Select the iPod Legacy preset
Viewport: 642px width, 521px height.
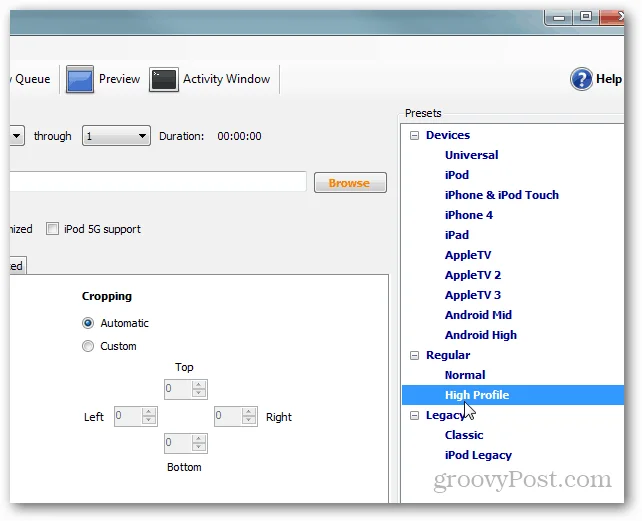click(x=478, y=455)
